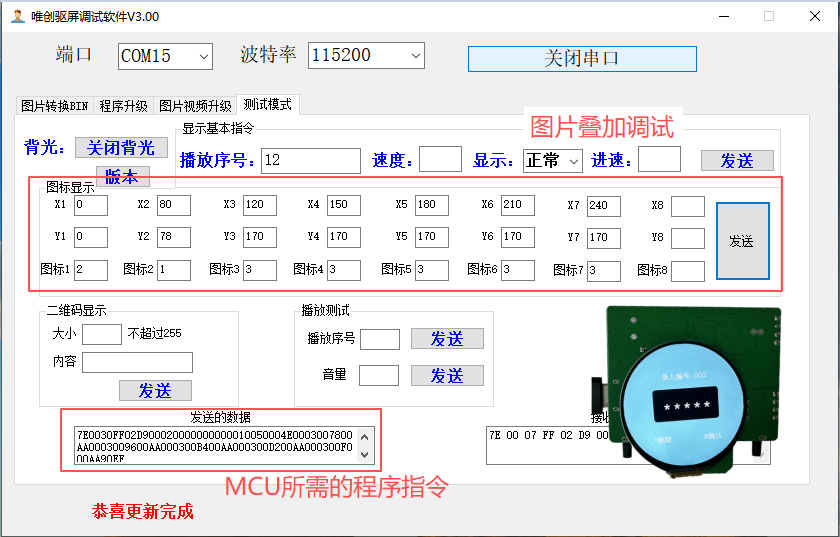Click 发送 button next to 音量 field

point(447,375)
